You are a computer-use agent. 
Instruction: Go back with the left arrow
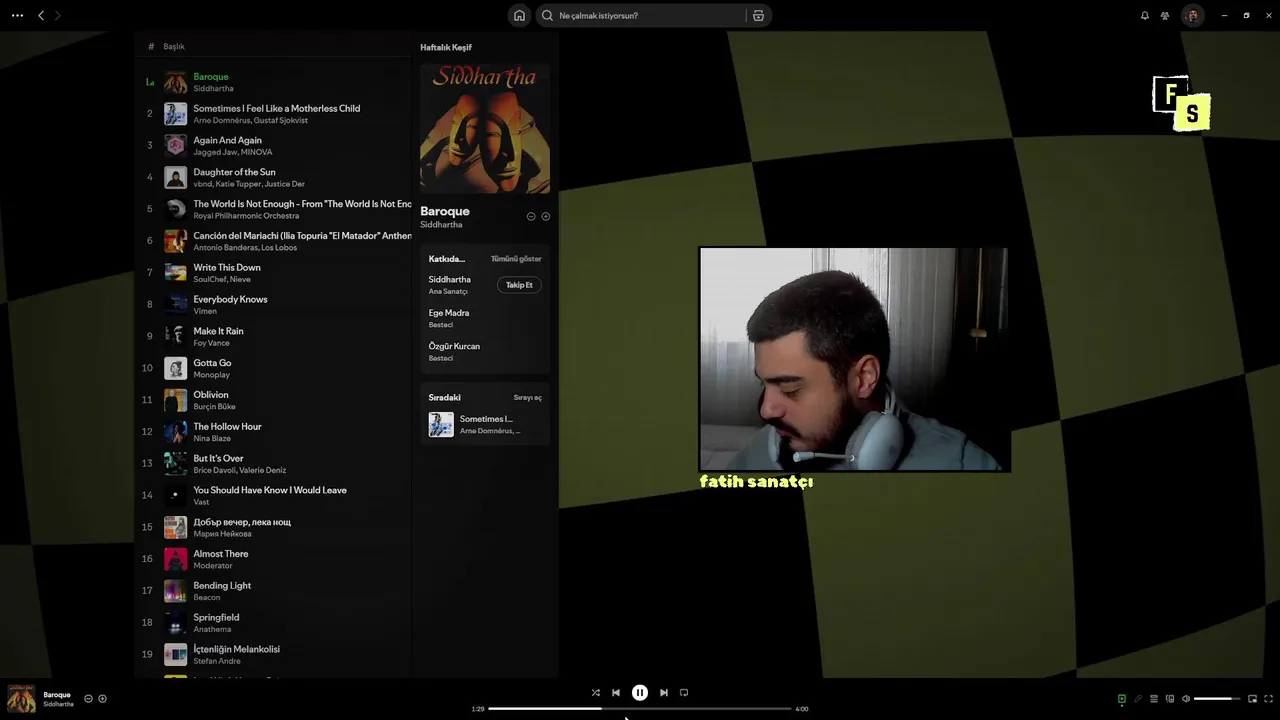41,15
